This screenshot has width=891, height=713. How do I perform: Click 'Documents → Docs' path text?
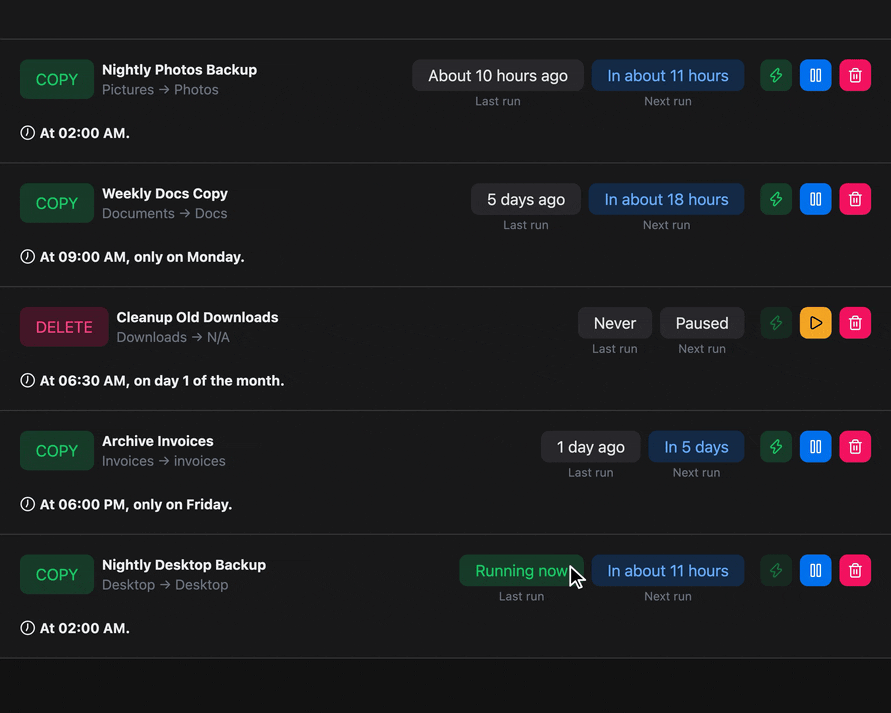pyautogui.click(x=165, y=214)
